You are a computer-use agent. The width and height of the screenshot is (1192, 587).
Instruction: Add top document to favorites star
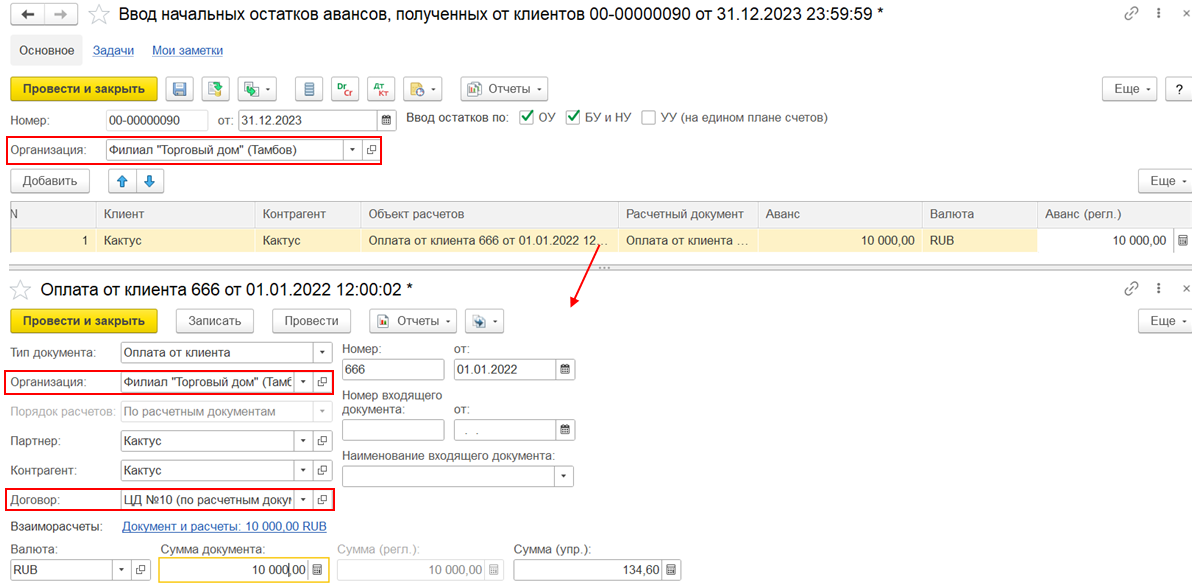[98, 14]
